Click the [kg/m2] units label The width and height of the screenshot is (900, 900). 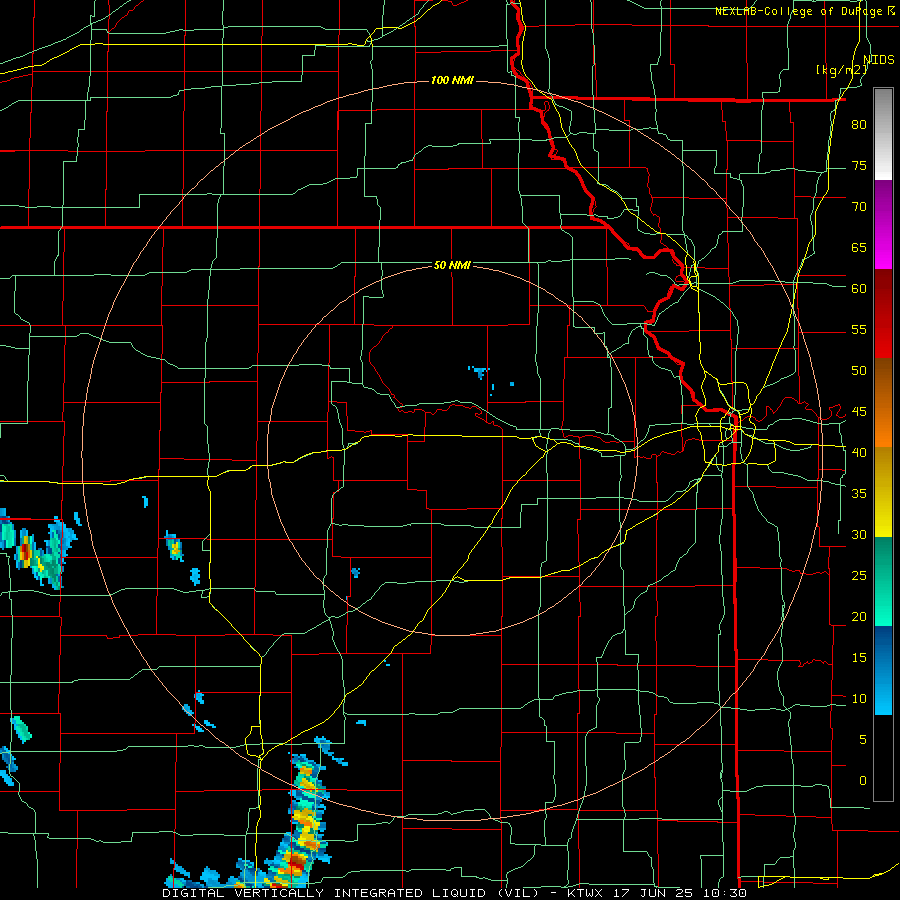point(841,70)
